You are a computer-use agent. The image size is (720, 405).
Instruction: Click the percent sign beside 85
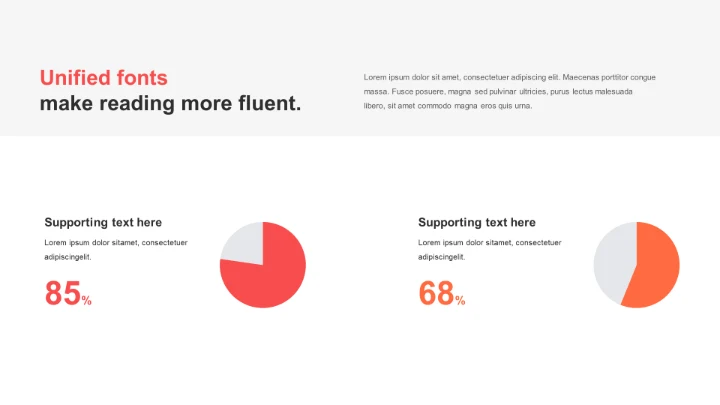87,300
